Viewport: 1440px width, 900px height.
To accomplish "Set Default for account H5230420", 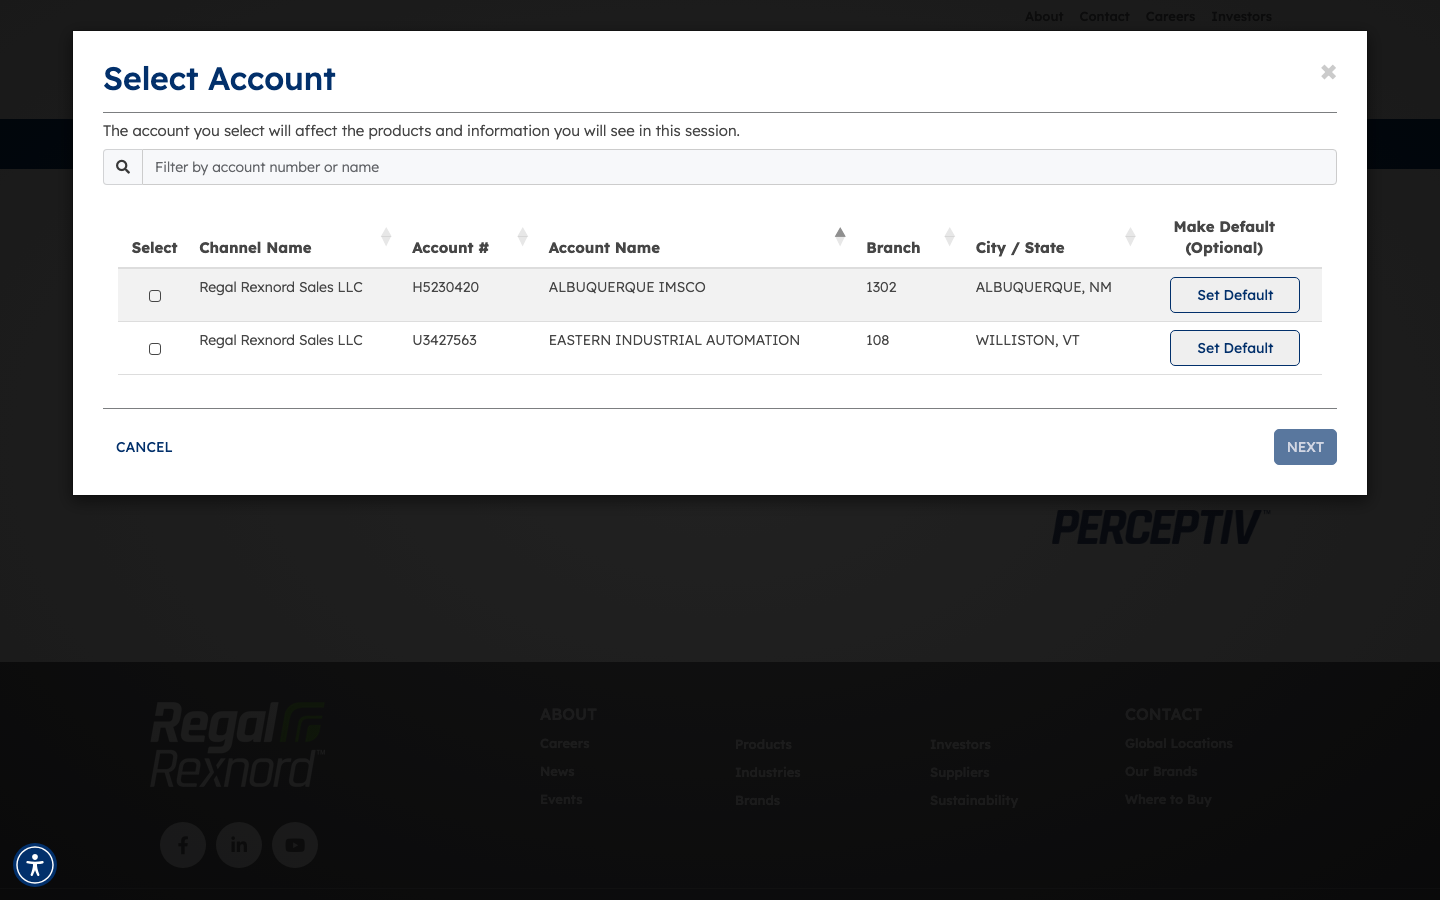I will click(x=1235, y=295).
